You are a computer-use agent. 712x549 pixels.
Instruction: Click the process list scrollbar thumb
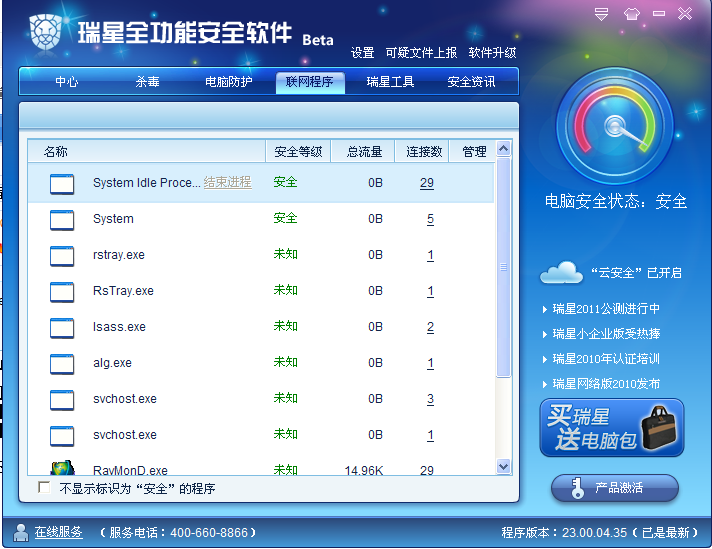tap(503, 267)
